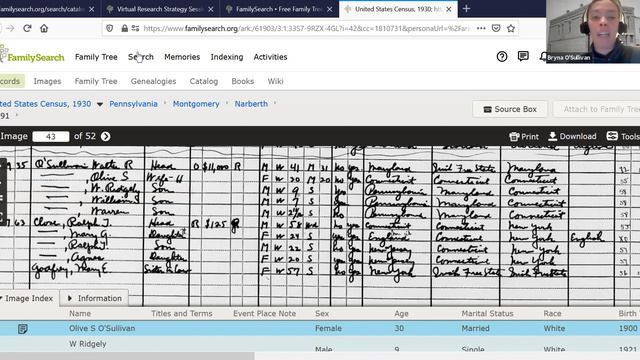This screenshot has width=640, height=360.
Task: Bookmark this page with the star icon
Action: tap(511, 28)
